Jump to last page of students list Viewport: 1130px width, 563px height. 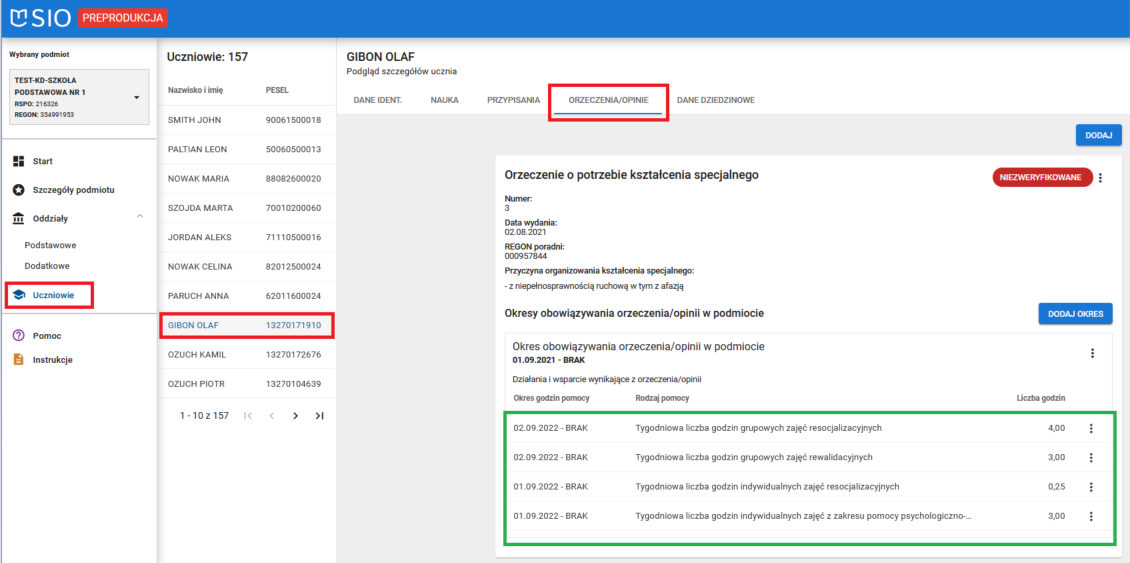tap(319, 415)
